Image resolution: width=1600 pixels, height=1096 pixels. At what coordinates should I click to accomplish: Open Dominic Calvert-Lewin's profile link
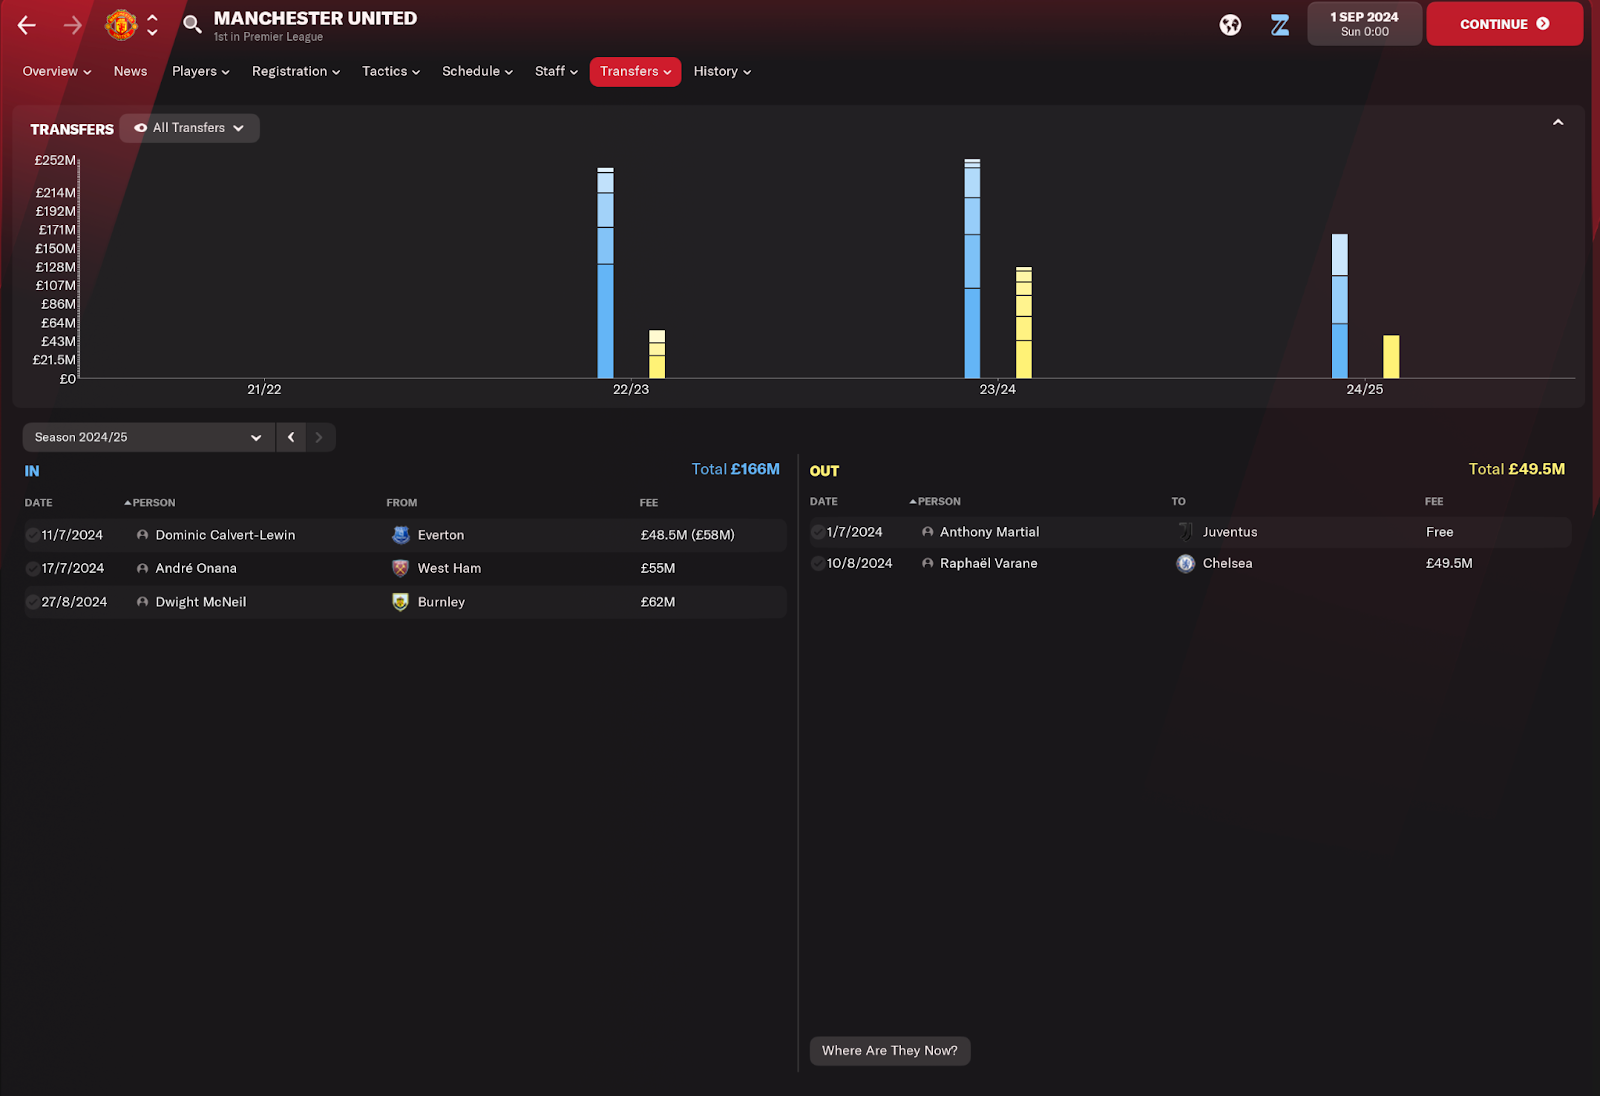[225, 535]
